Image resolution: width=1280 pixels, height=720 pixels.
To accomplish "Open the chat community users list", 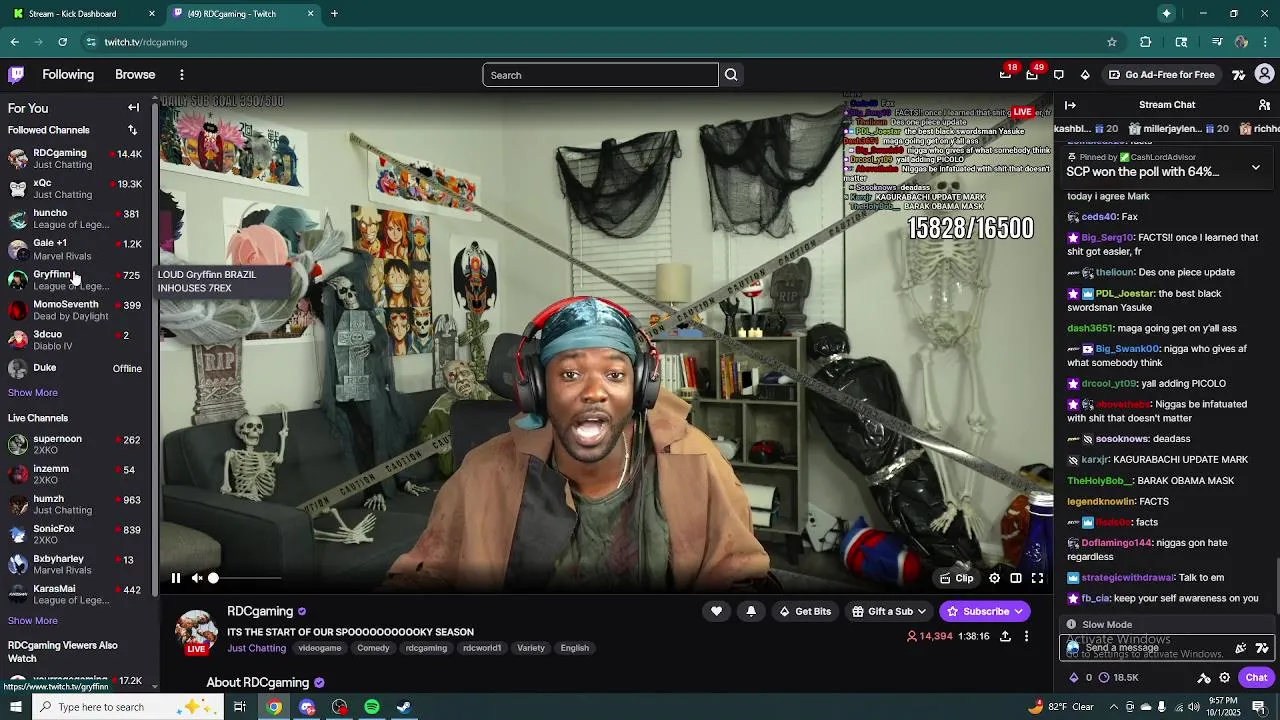I will [x=1264, y=105].
